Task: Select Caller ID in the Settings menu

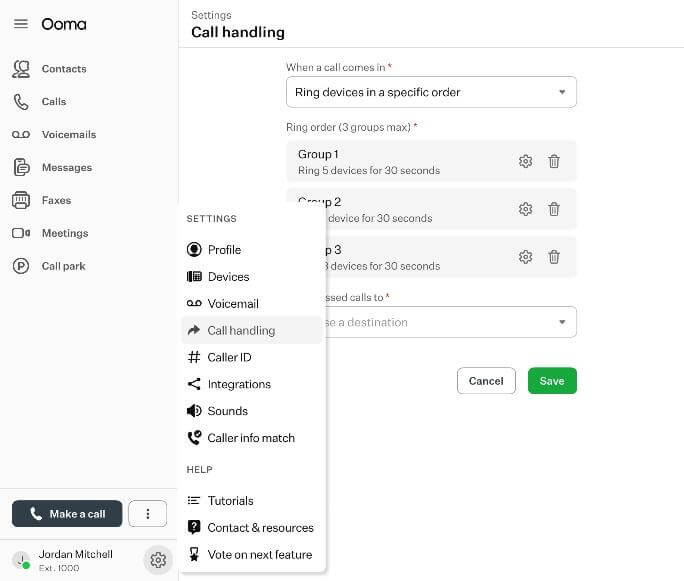Action: pyautogui.click(x=229, y=357)
